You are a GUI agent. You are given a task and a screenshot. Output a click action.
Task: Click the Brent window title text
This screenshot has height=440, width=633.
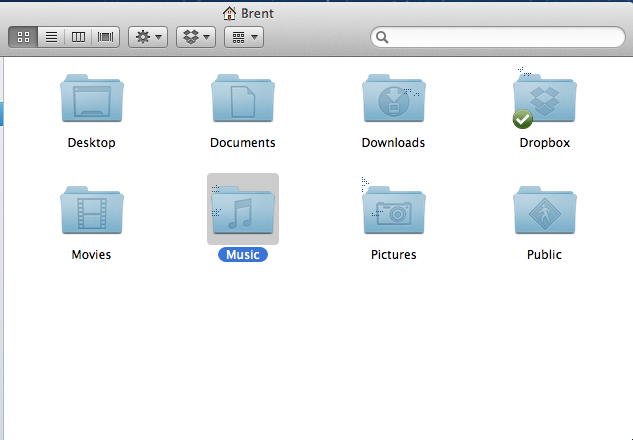(x=257, y=13)
